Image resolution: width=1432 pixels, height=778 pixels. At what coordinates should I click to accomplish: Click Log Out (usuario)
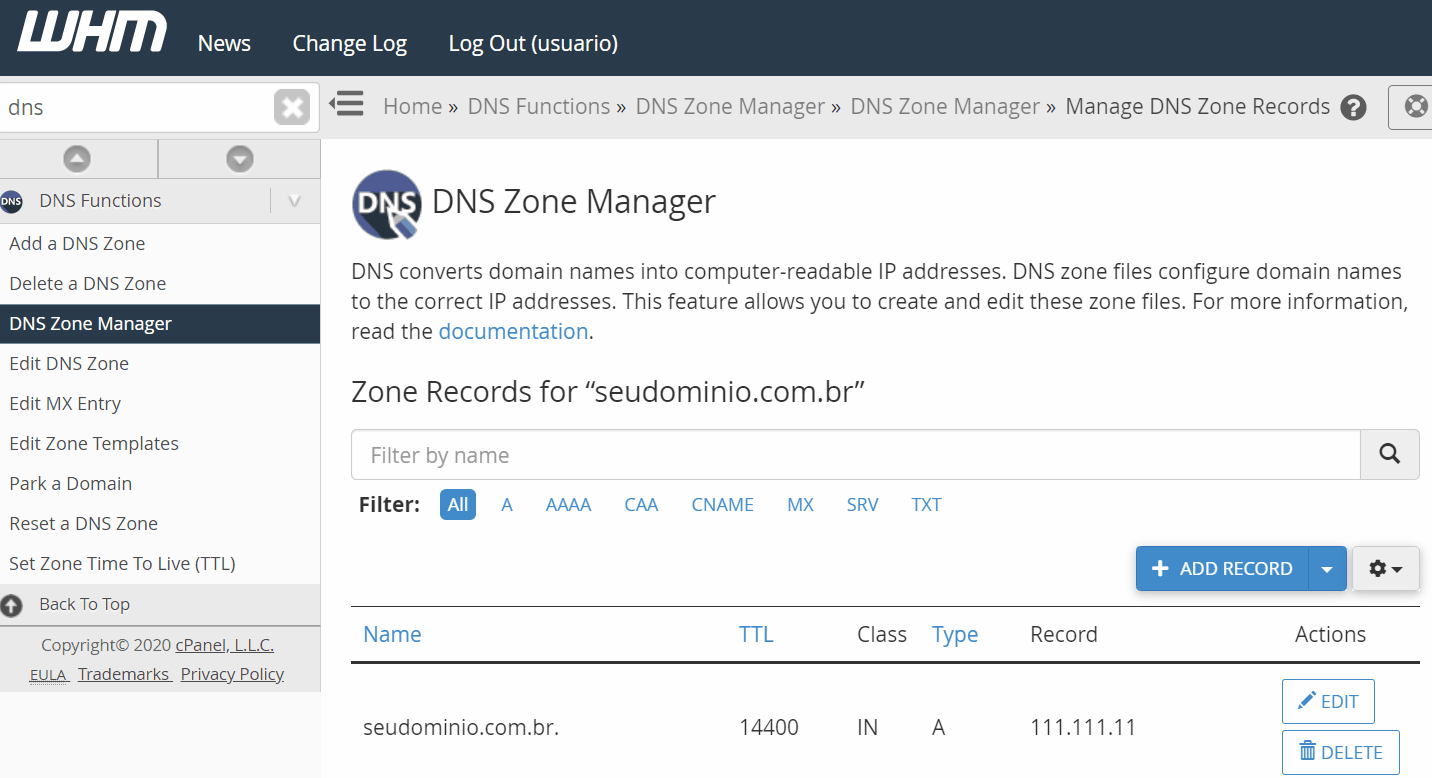coord(533,44)
